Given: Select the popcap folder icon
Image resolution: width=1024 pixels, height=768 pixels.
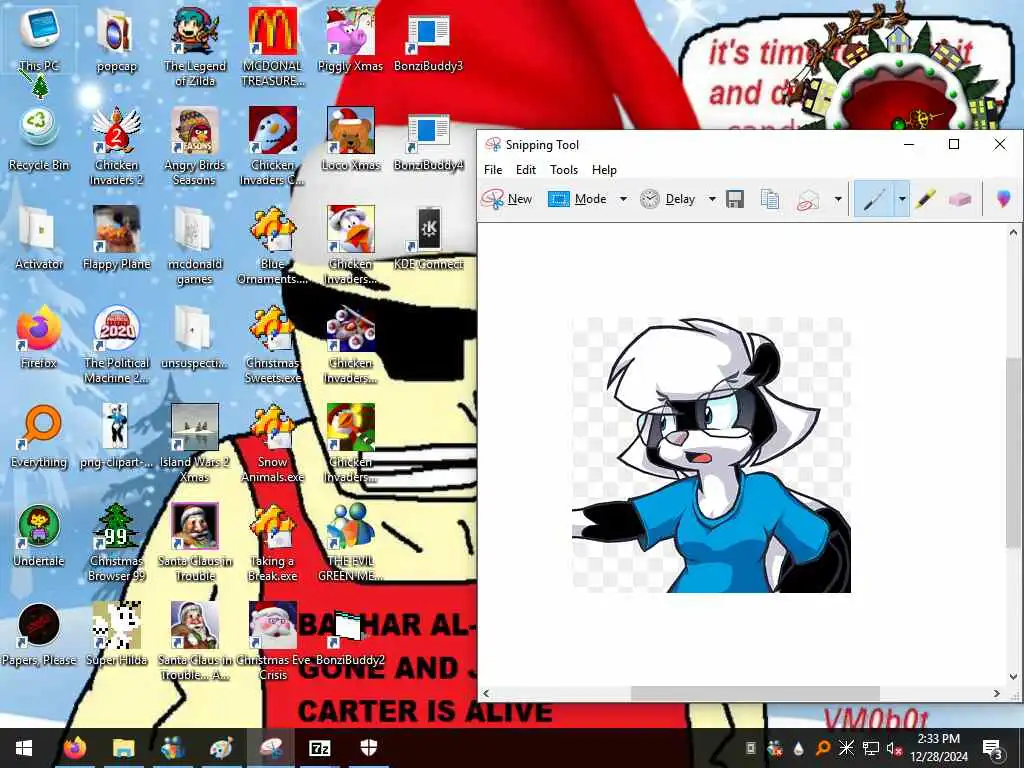Looking at the screenshot, I should click(116, 40).
